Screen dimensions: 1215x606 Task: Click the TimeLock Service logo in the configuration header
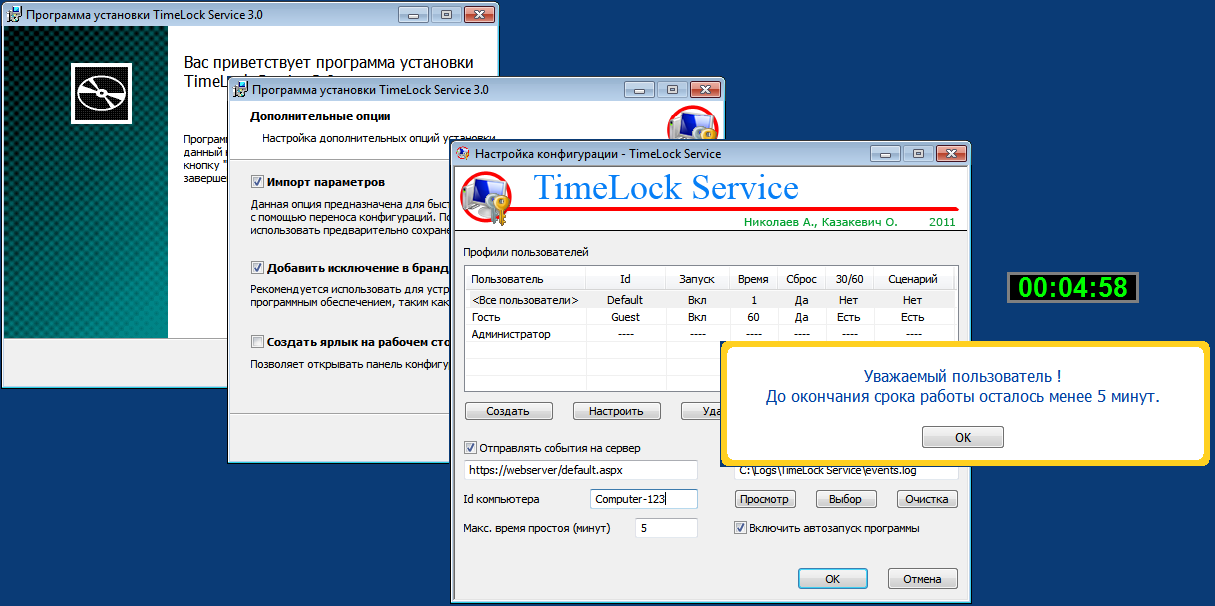tap(486, 199)
